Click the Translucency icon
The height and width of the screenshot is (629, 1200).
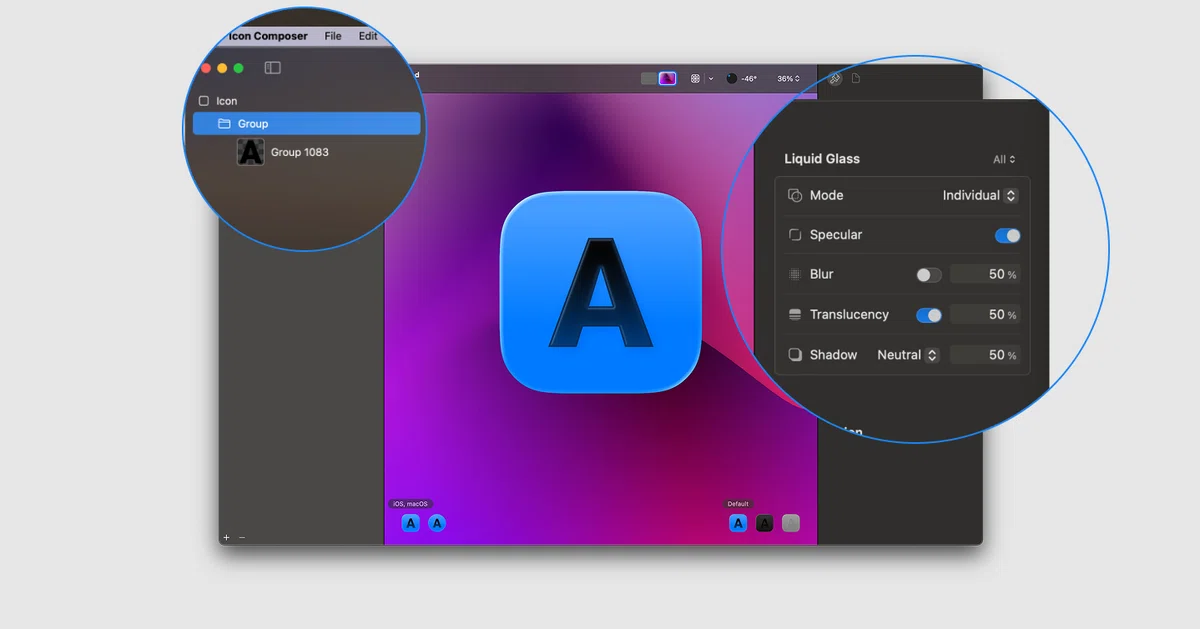point(795,314)
